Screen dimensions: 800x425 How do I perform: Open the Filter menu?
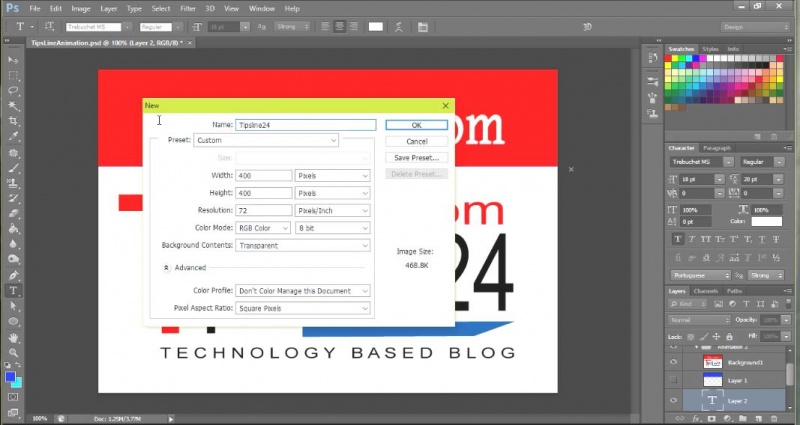188,9
